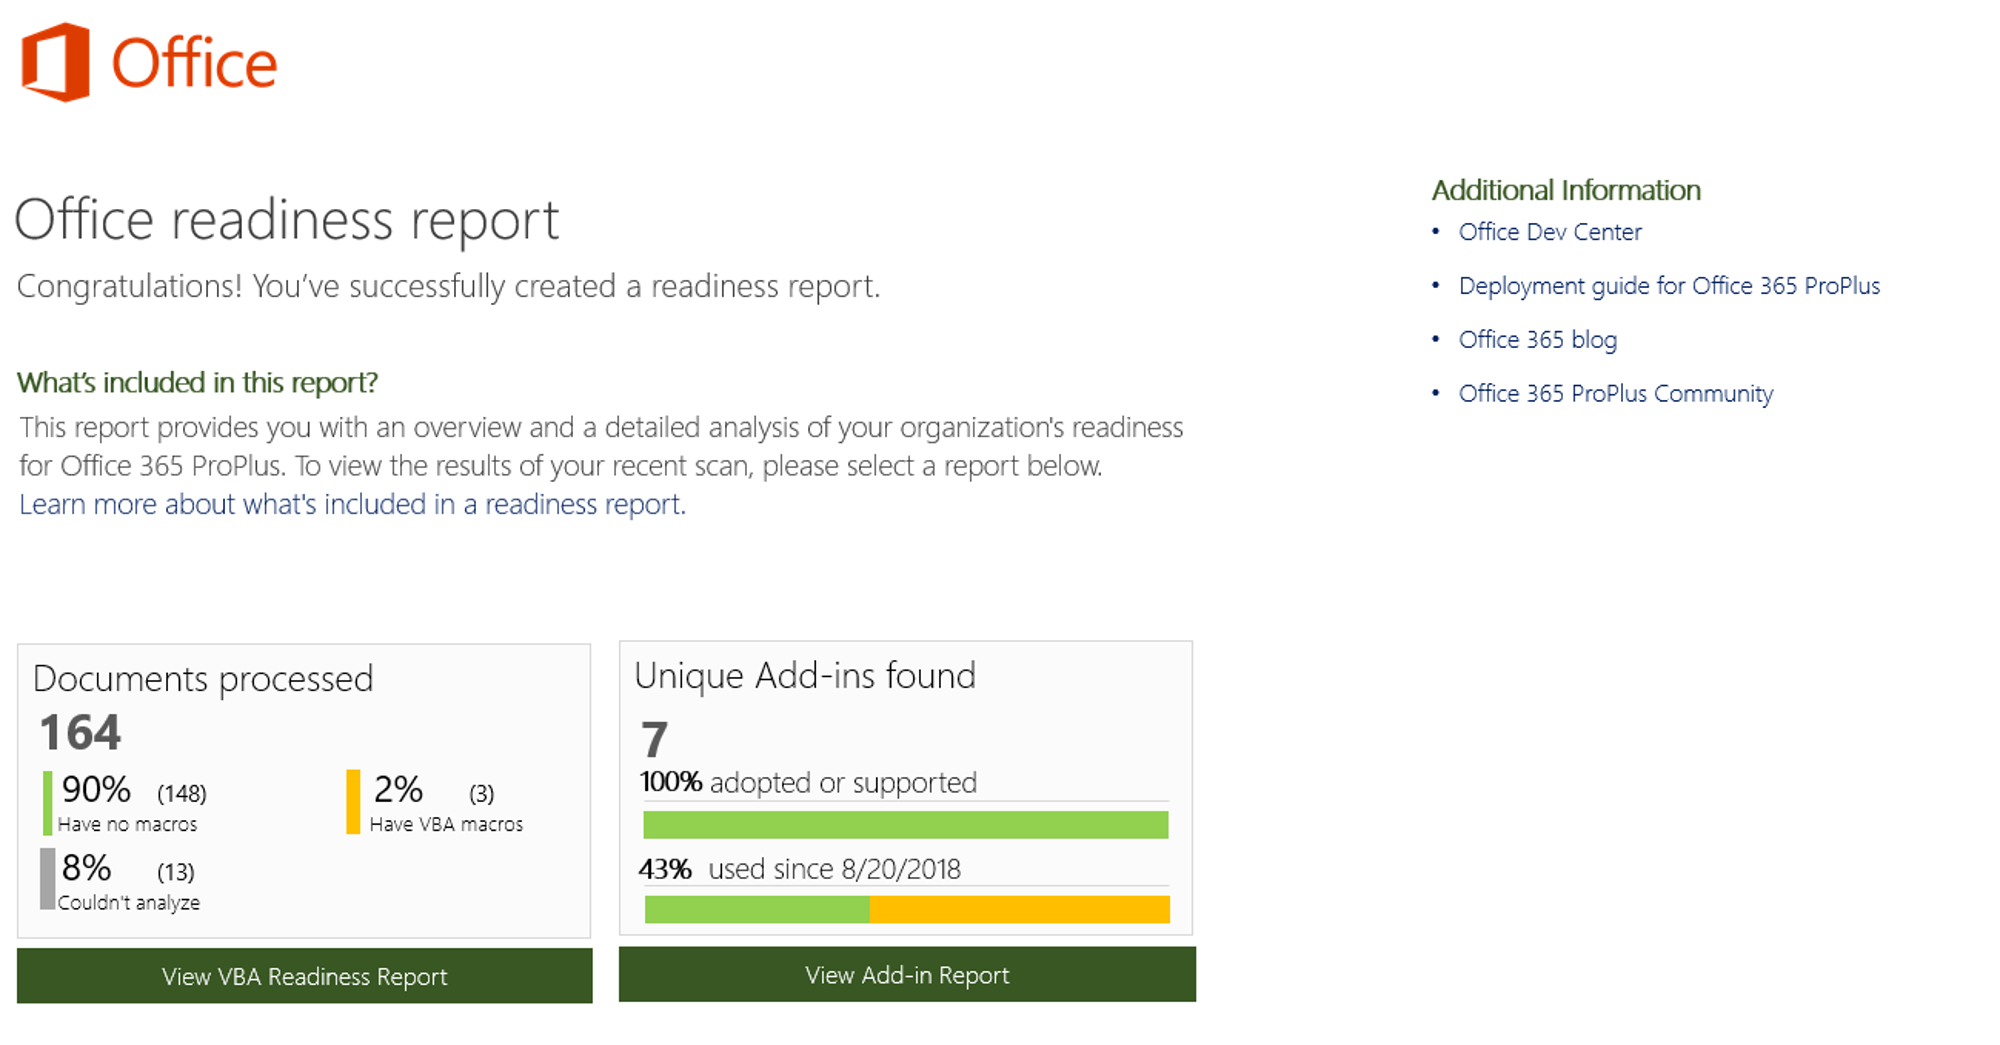The image size is (2000, 1045).
Task: Click the bullet beside Office 365 blog
Action: click(1438, 340)
